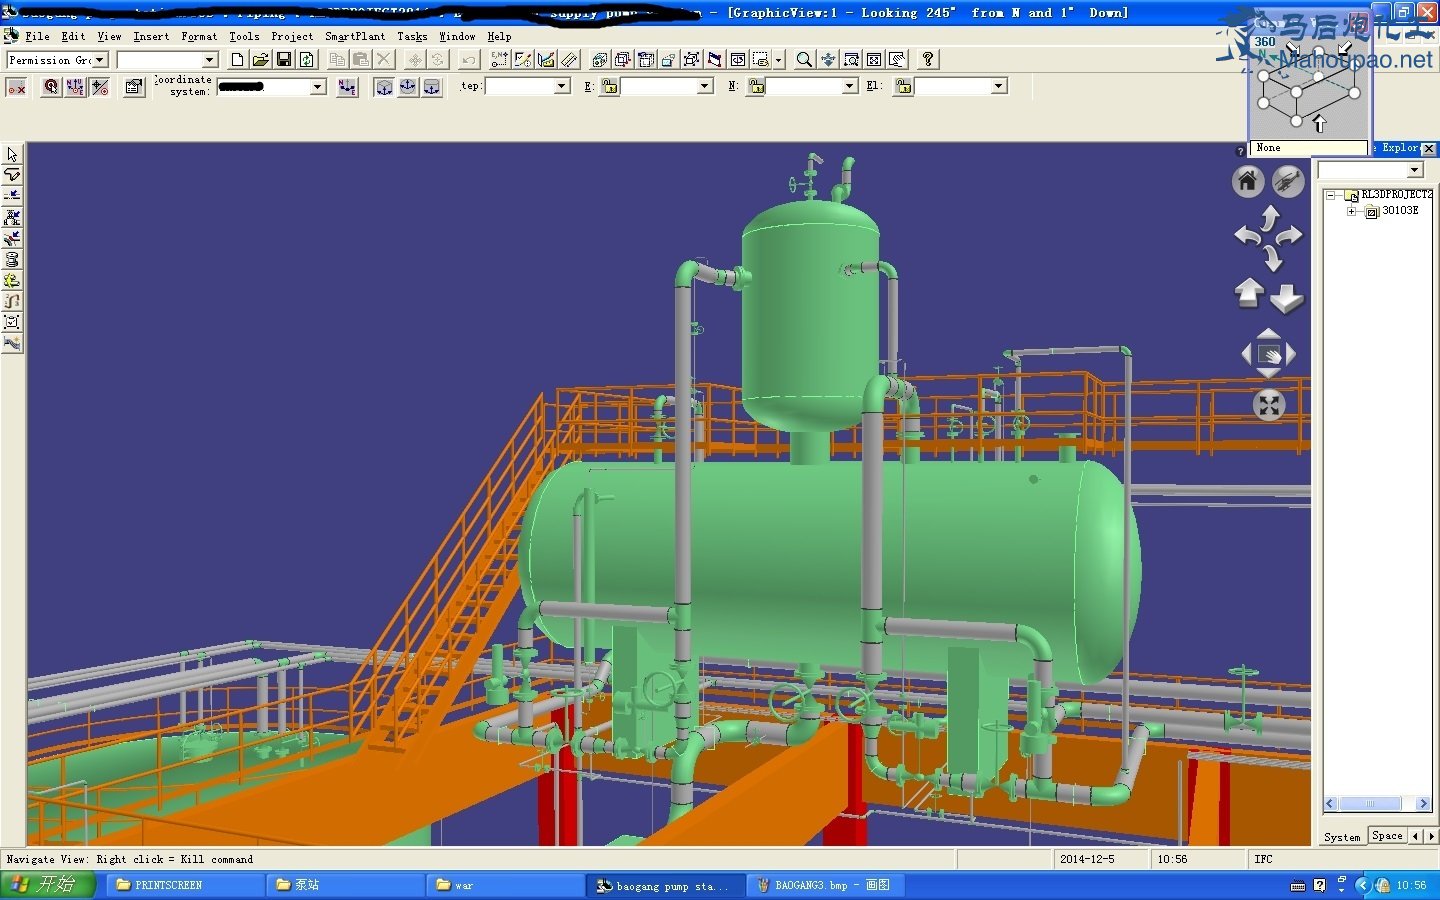Click the PinPoint E,N coordinate icon
This screenshot has width=1440, height=900.
(x=499, y=60)
